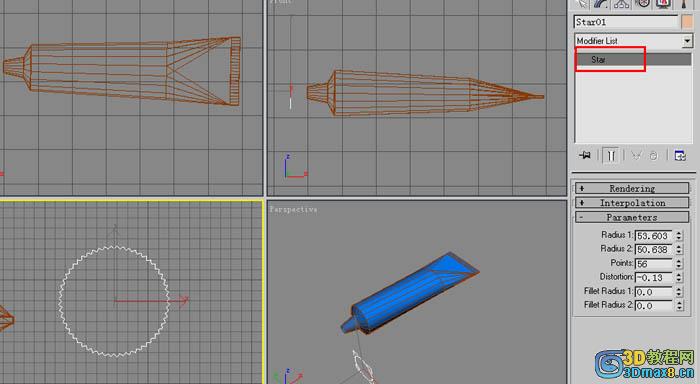Click the Fillet Radius 1 spinner arrows

point(679,292)
